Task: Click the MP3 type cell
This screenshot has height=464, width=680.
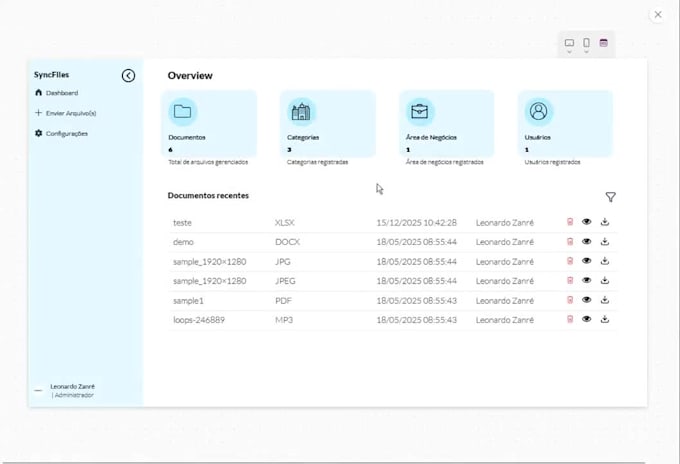Action: (x=284, y=320)
